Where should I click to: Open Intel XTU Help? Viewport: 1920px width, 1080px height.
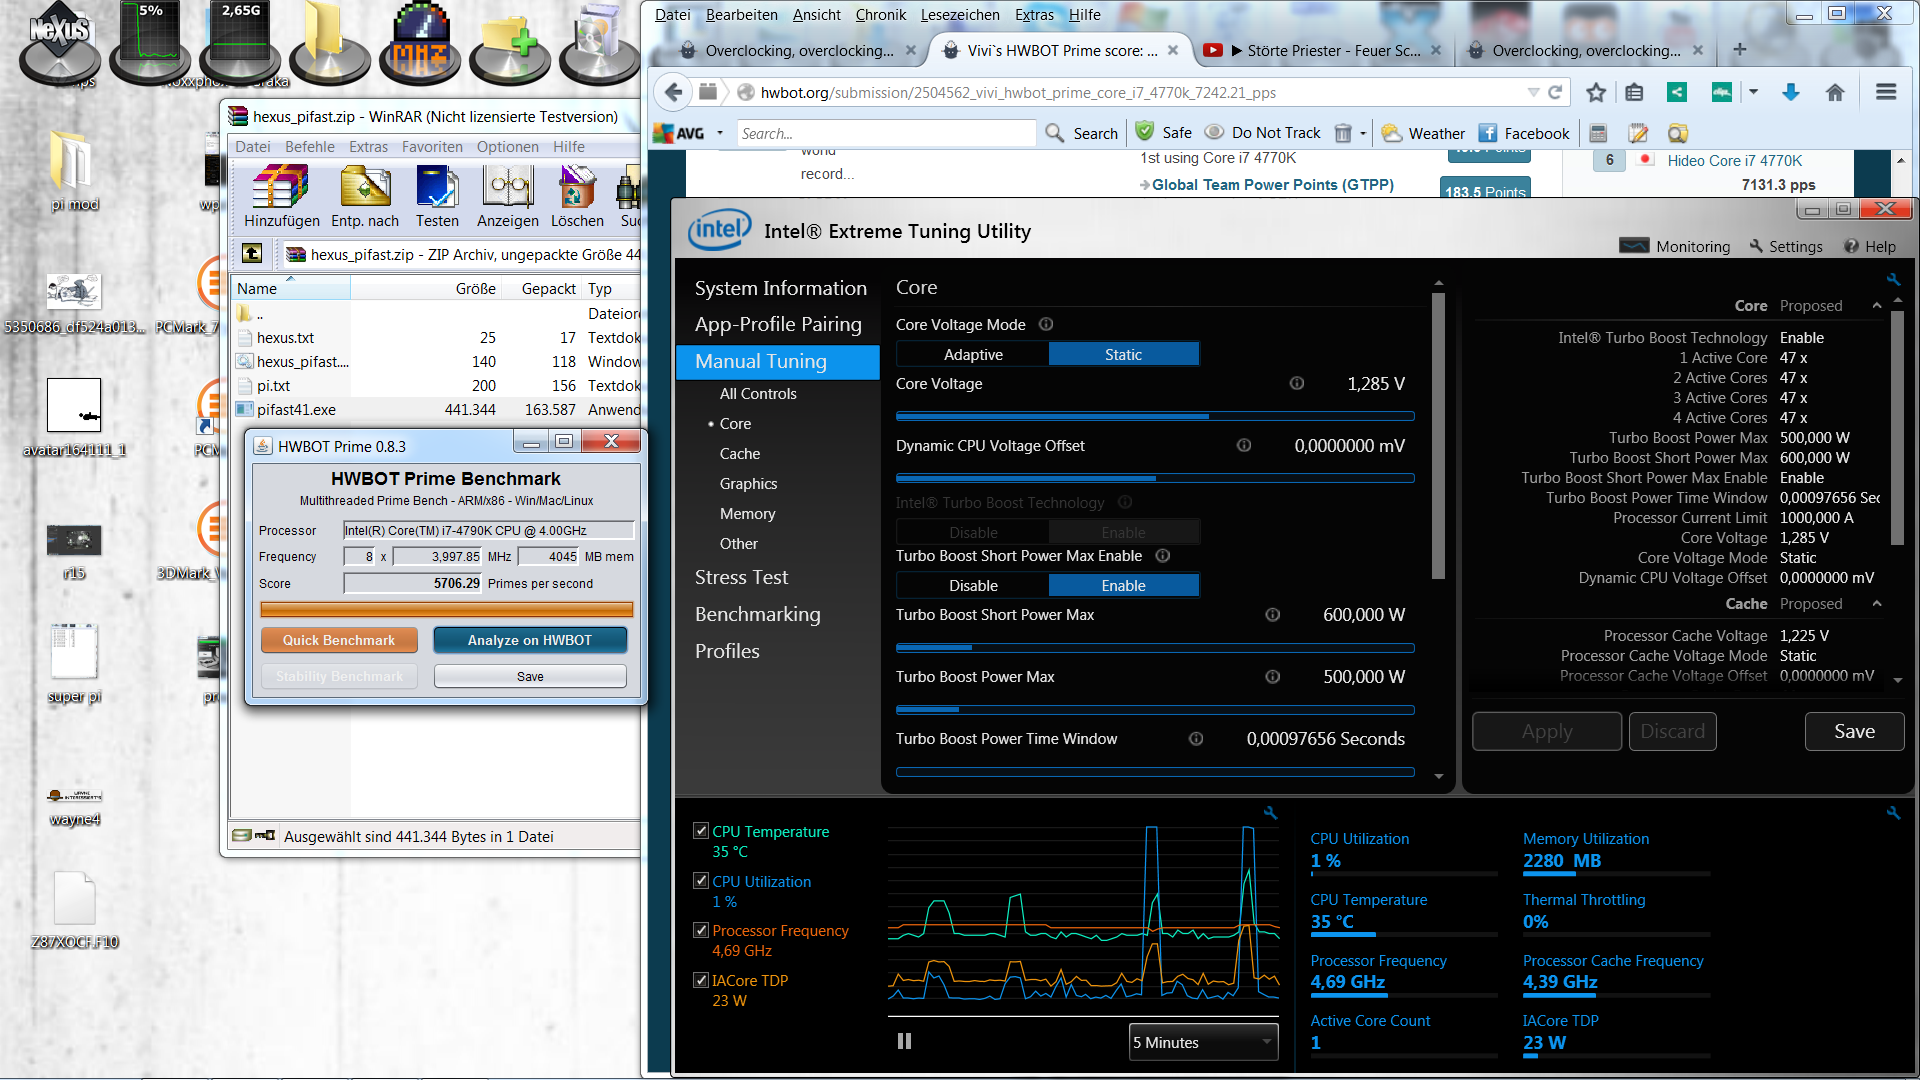point(1870,247)
